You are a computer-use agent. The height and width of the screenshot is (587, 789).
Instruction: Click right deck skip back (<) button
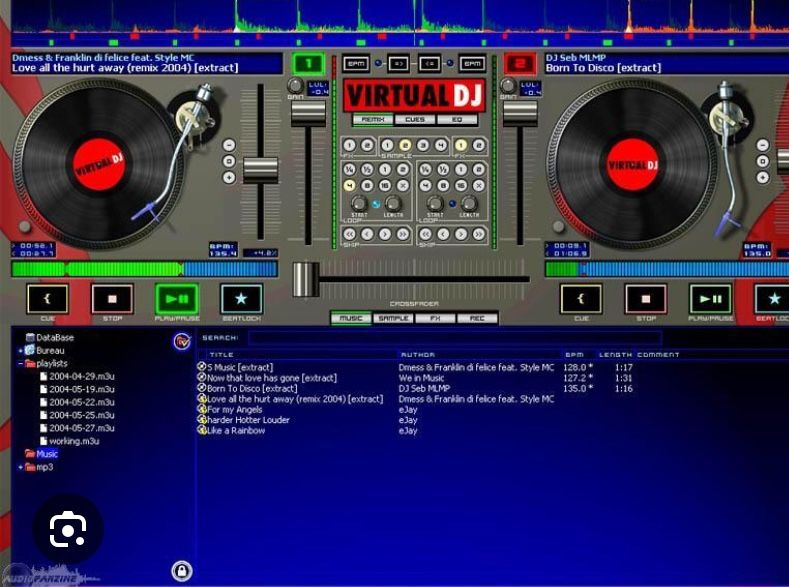point(443,234)
